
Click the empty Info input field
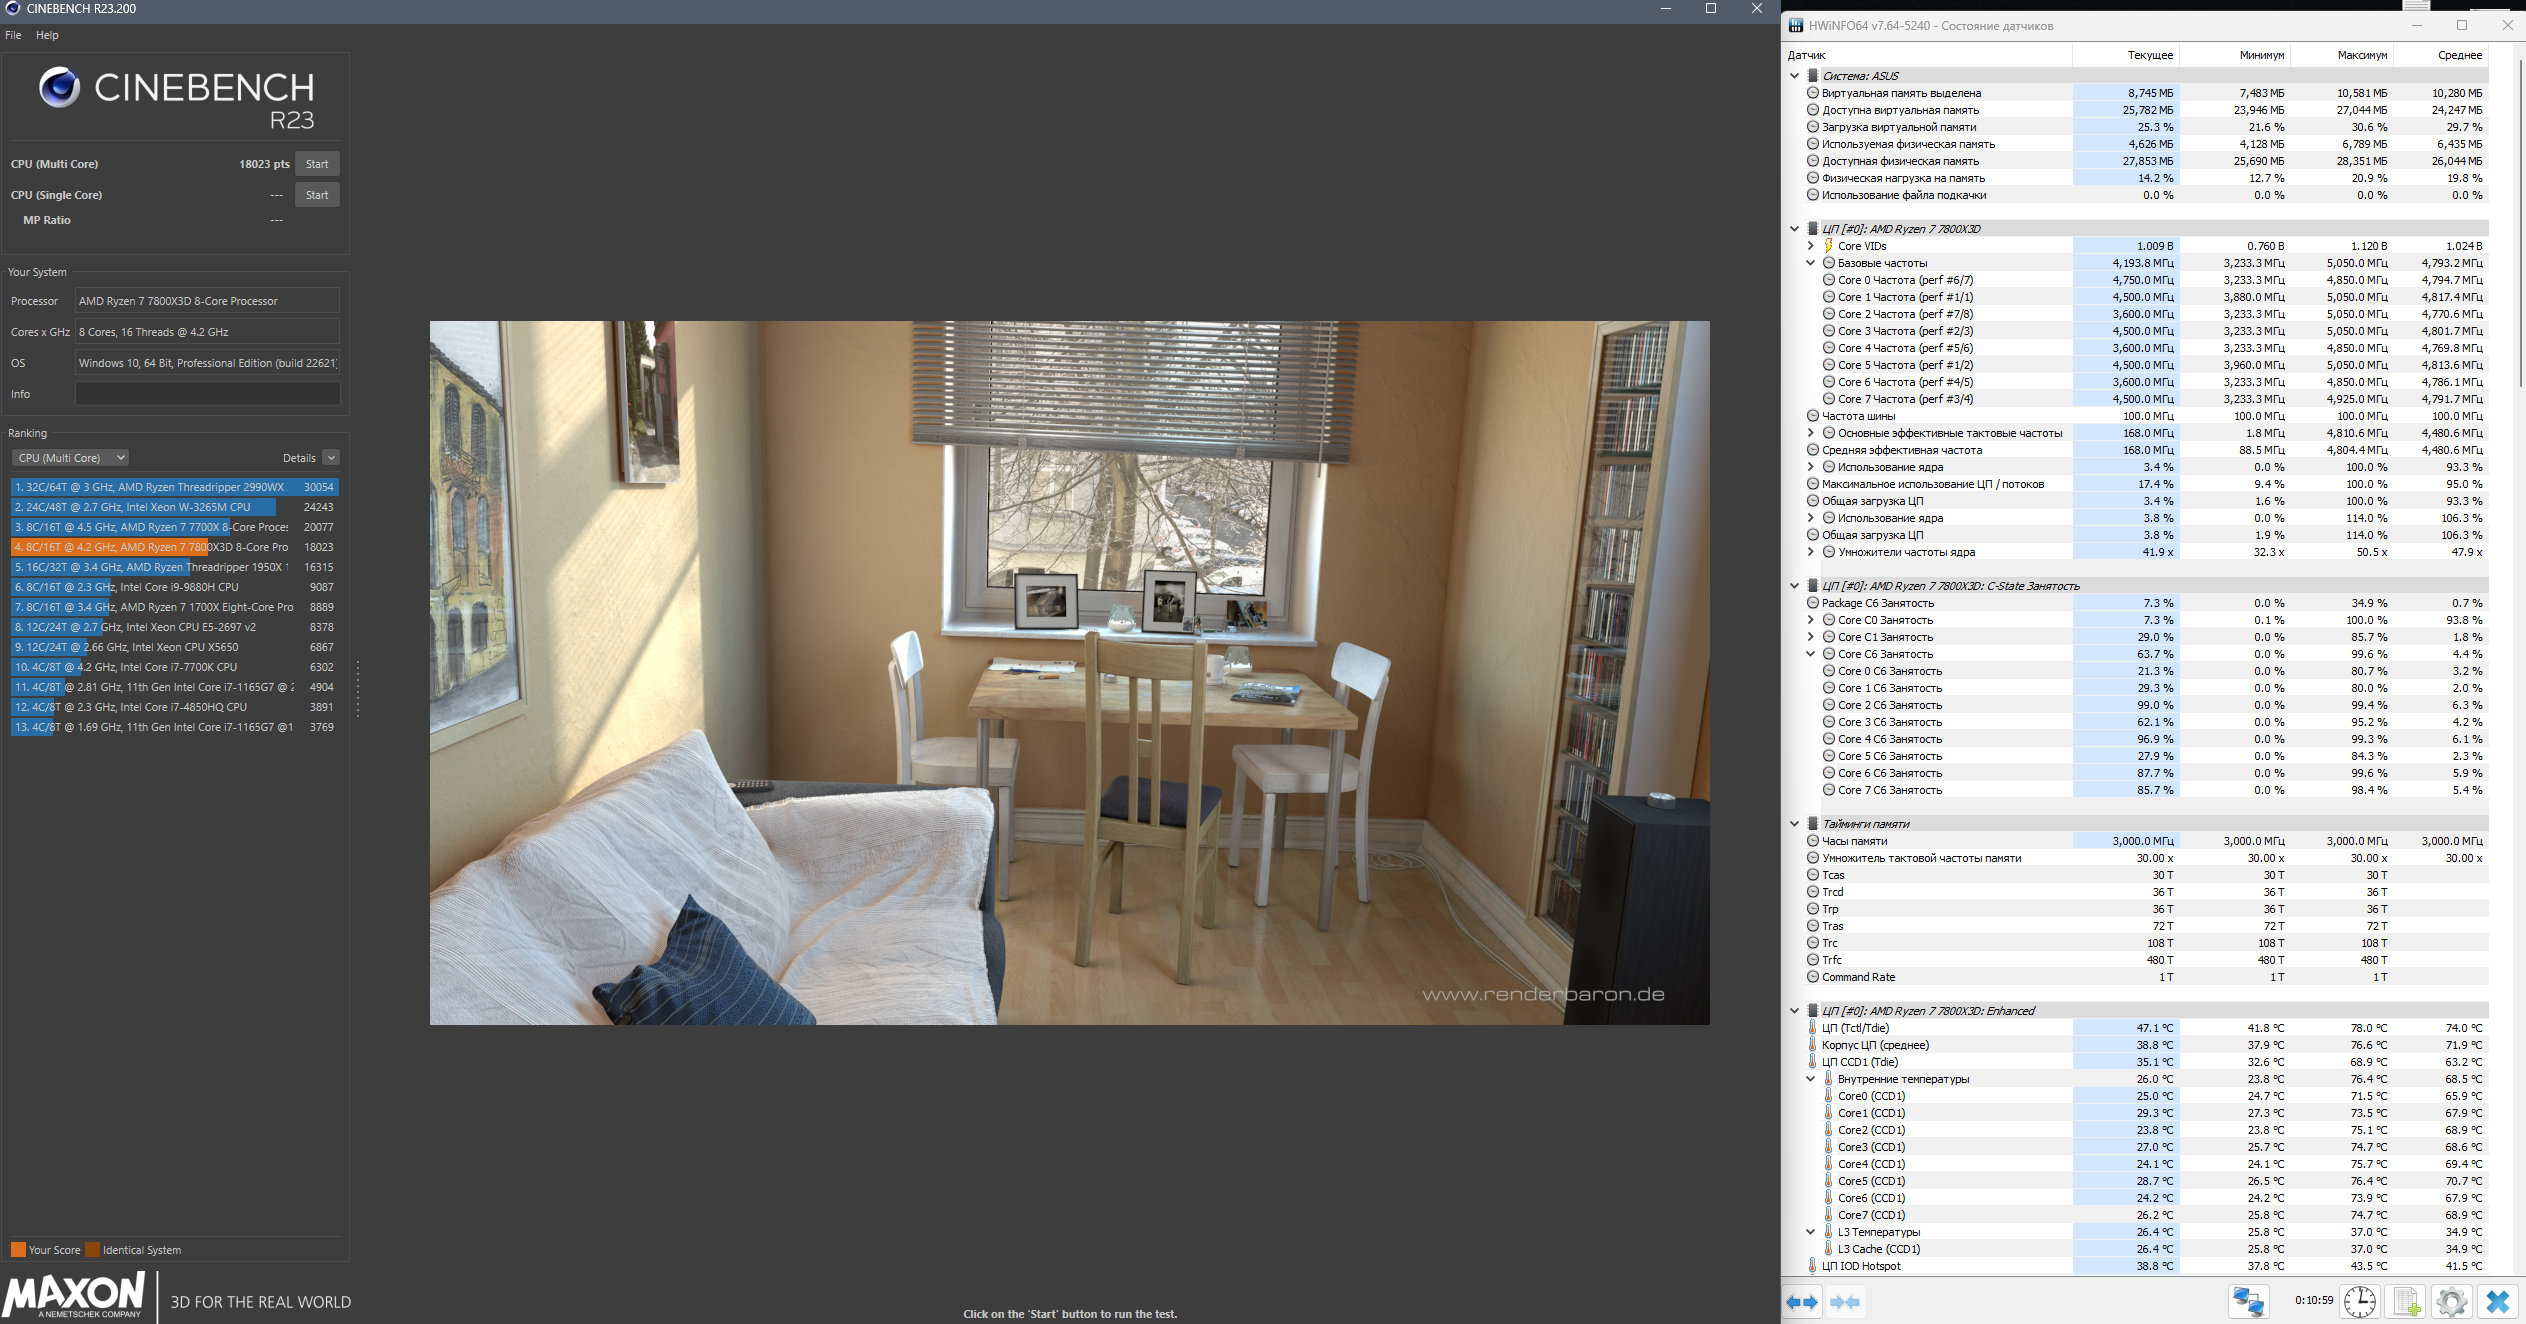coord(207,394)
